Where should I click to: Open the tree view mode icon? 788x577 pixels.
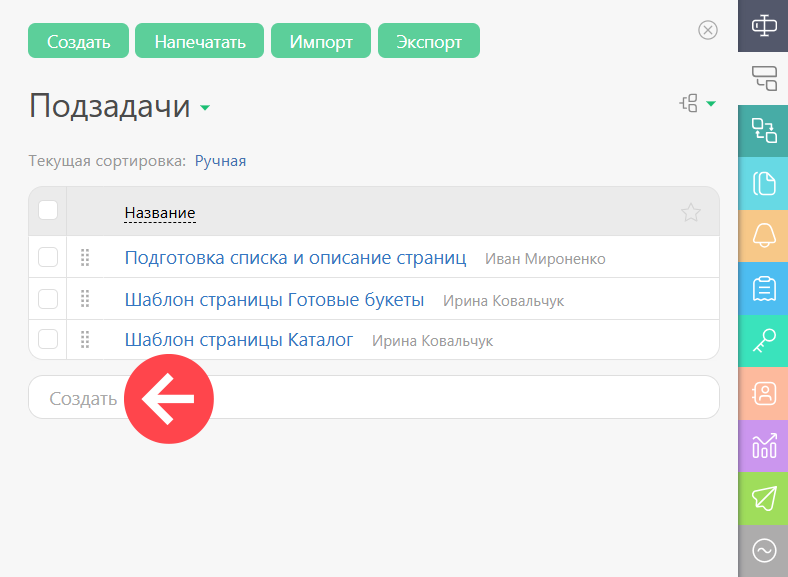point(689,104)
